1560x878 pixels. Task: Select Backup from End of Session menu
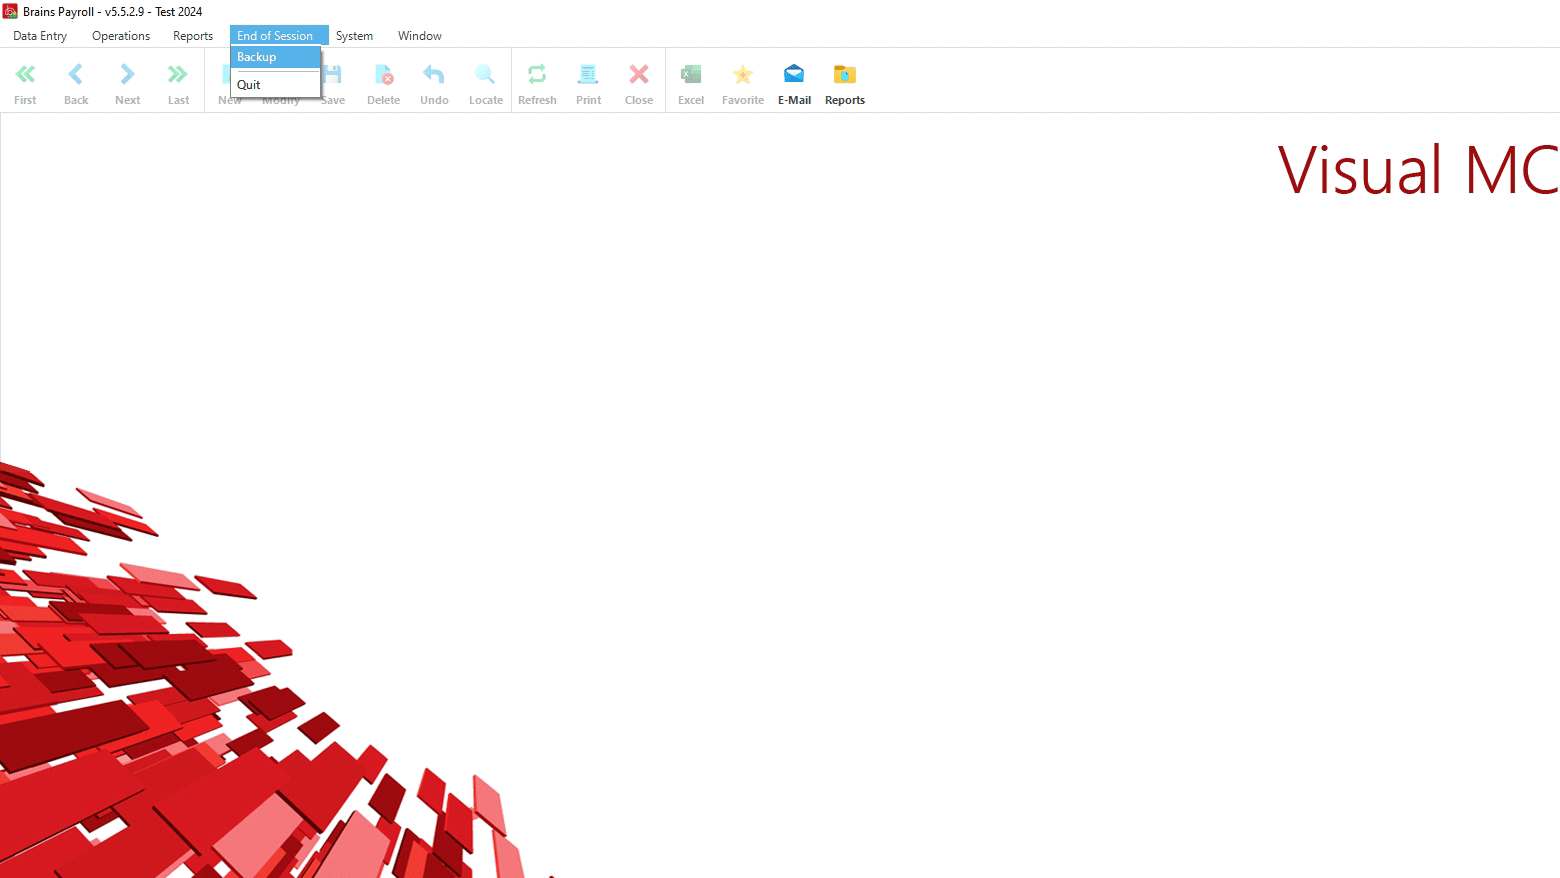click(276, 57)
